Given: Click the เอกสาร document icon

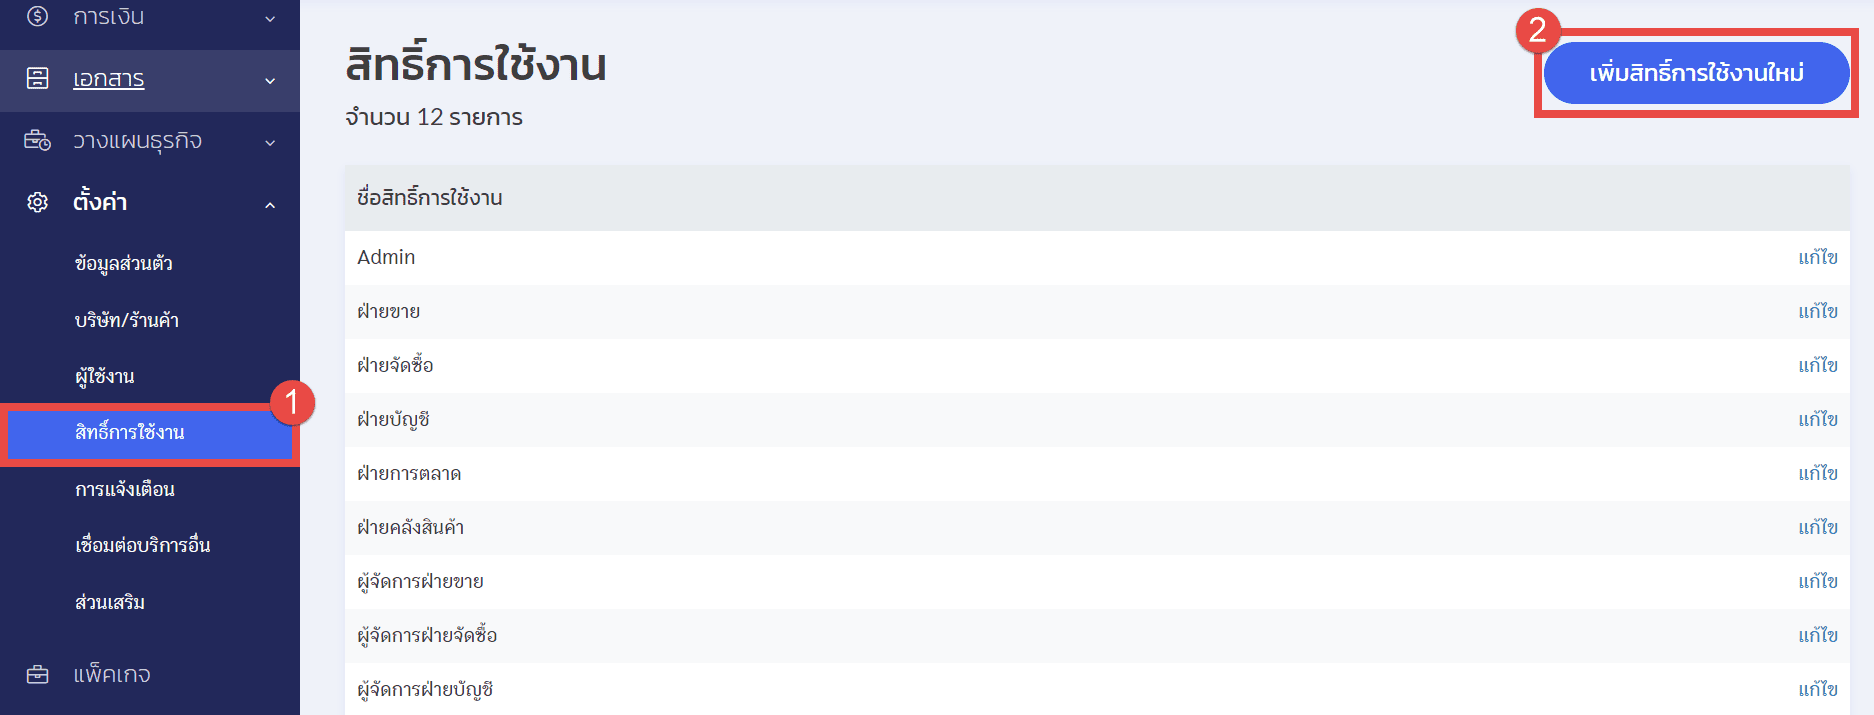Looking at the screenshot, I should [x=37, y=78].
